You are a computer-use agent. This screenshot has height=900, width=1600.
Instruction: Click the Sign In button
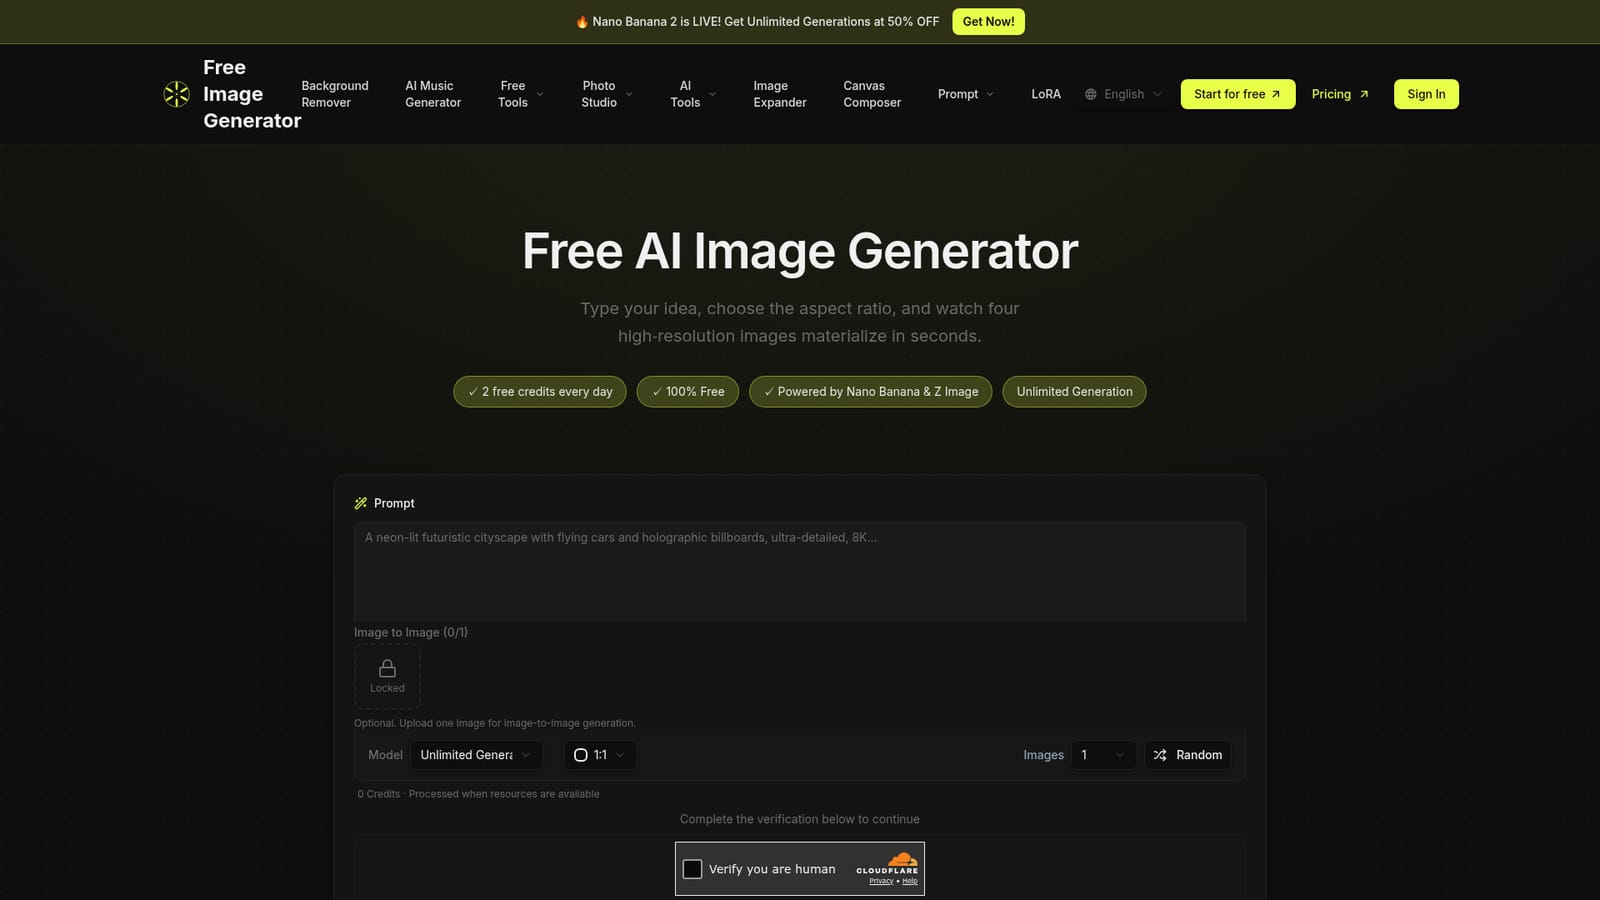click(x=1426, y=94)
